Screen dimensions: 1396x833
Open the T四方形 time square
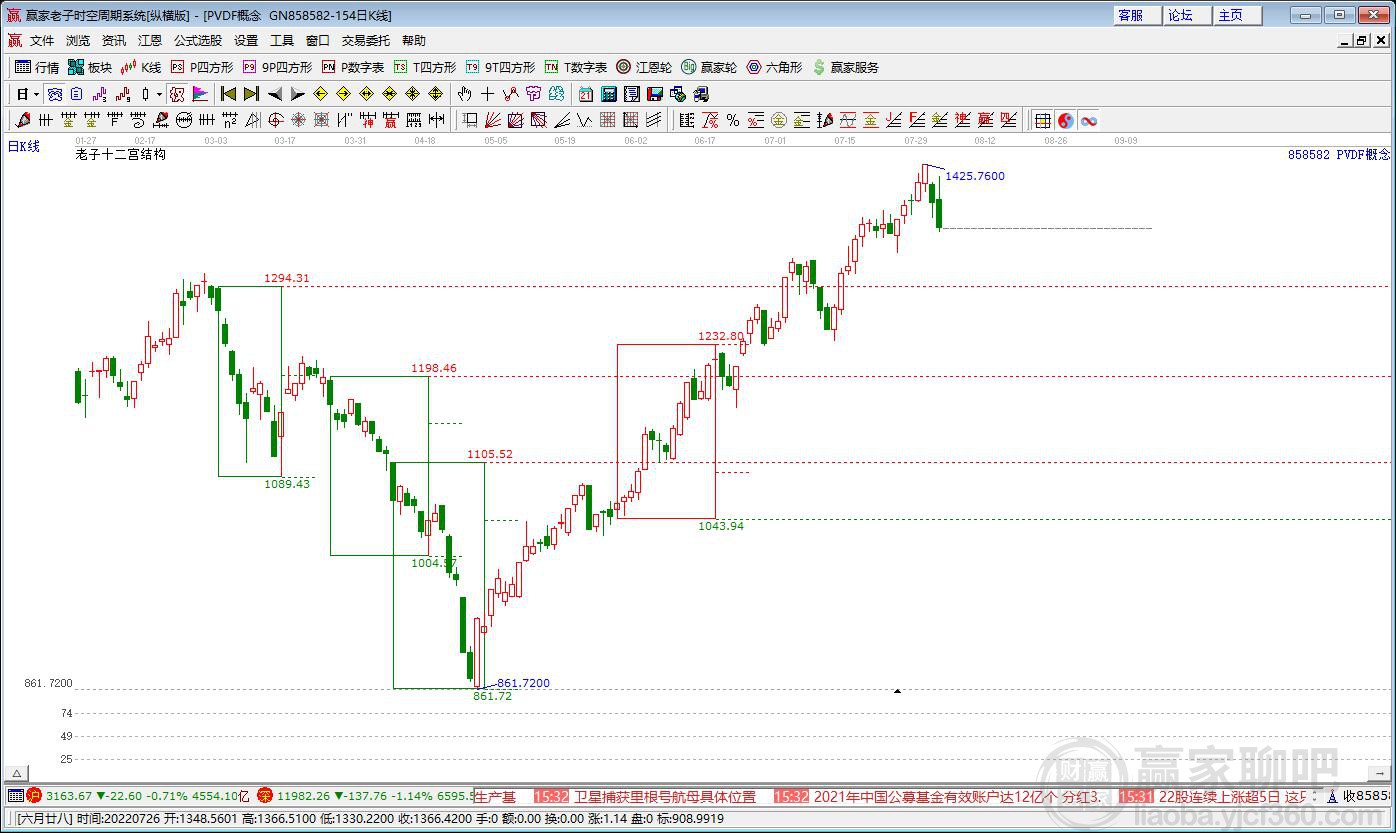[424, 67]
